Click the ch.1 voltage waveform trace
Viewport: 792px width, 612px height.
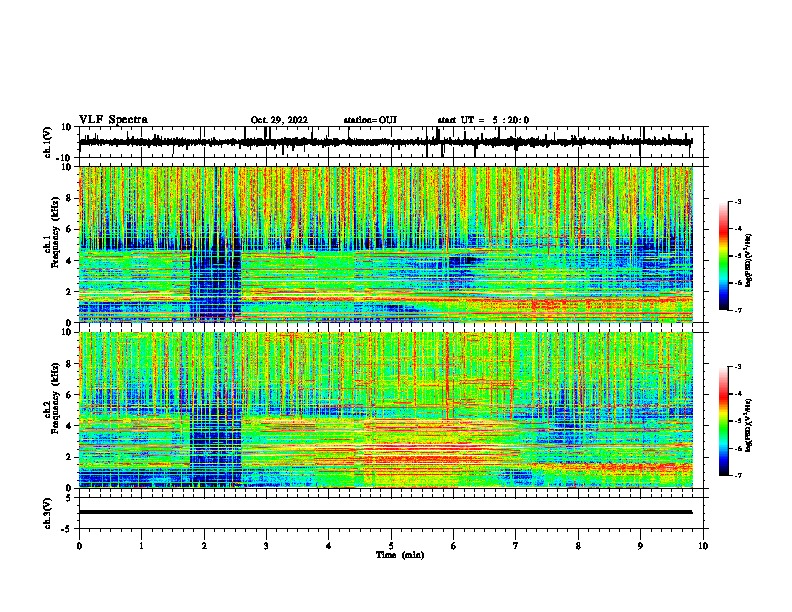(385, 142)
